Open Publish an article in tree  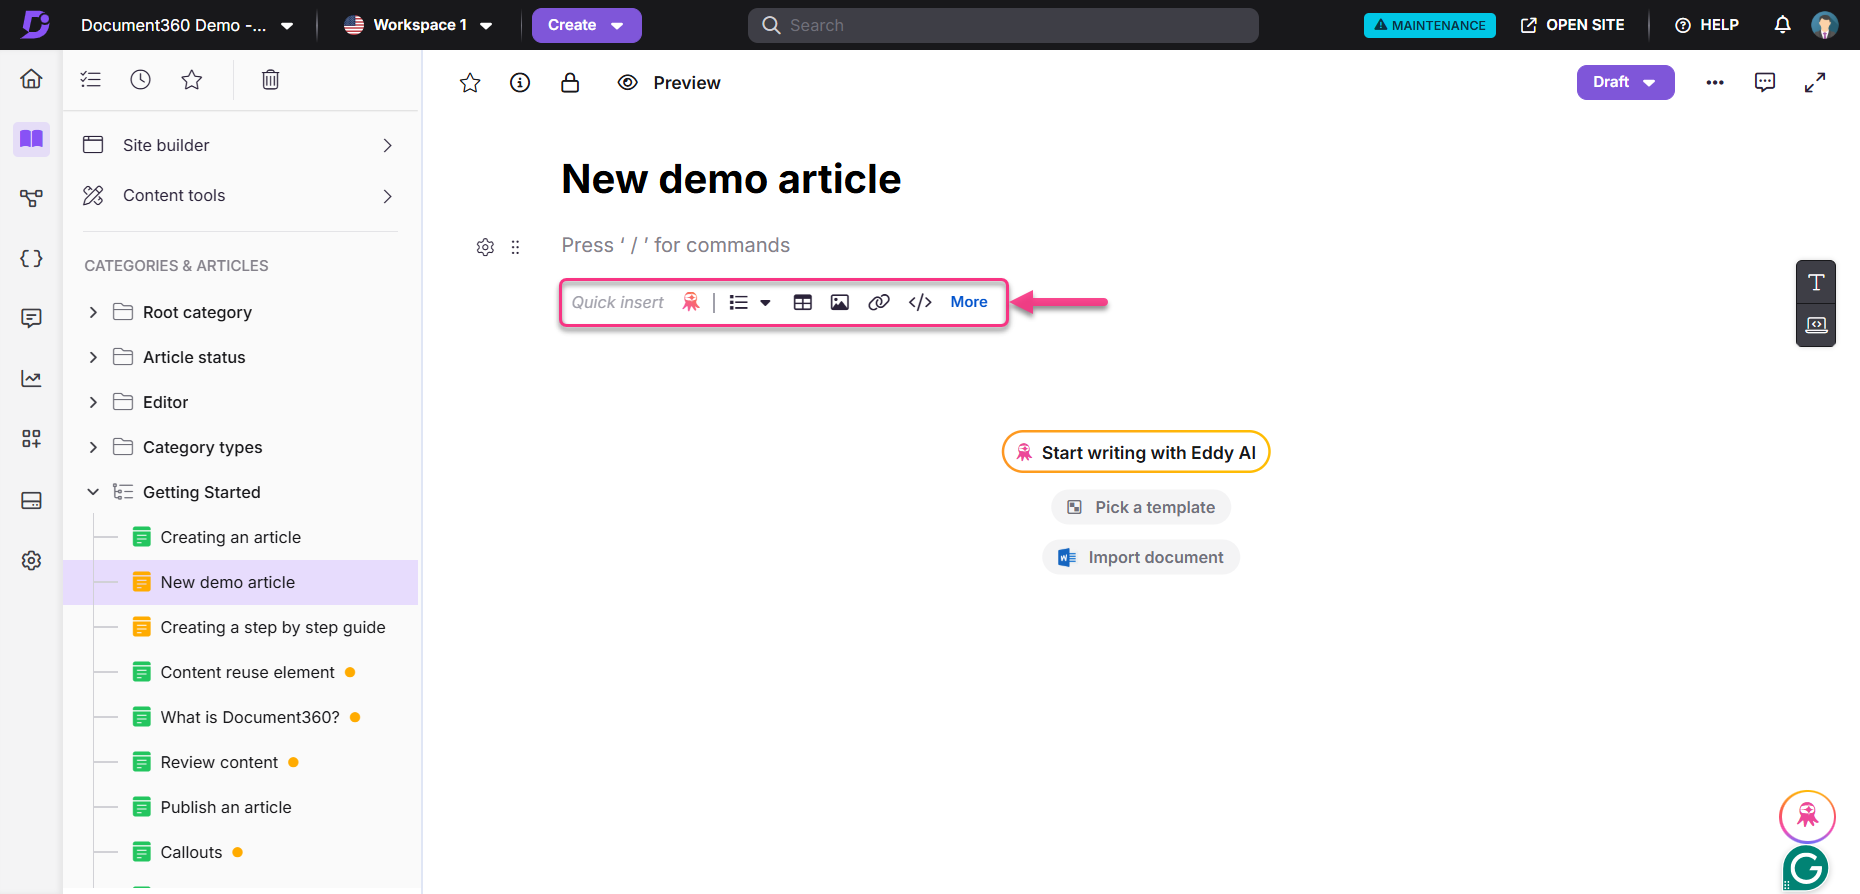pyautogui.click(x=226, y=807)
